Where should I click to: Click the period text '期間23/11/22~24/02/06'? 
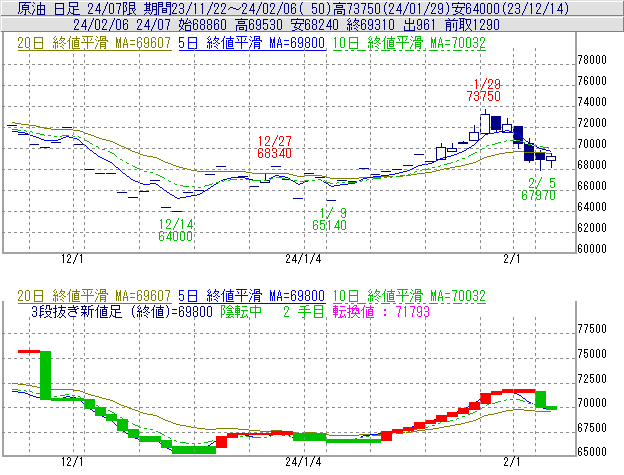click(x=220, y=8)
